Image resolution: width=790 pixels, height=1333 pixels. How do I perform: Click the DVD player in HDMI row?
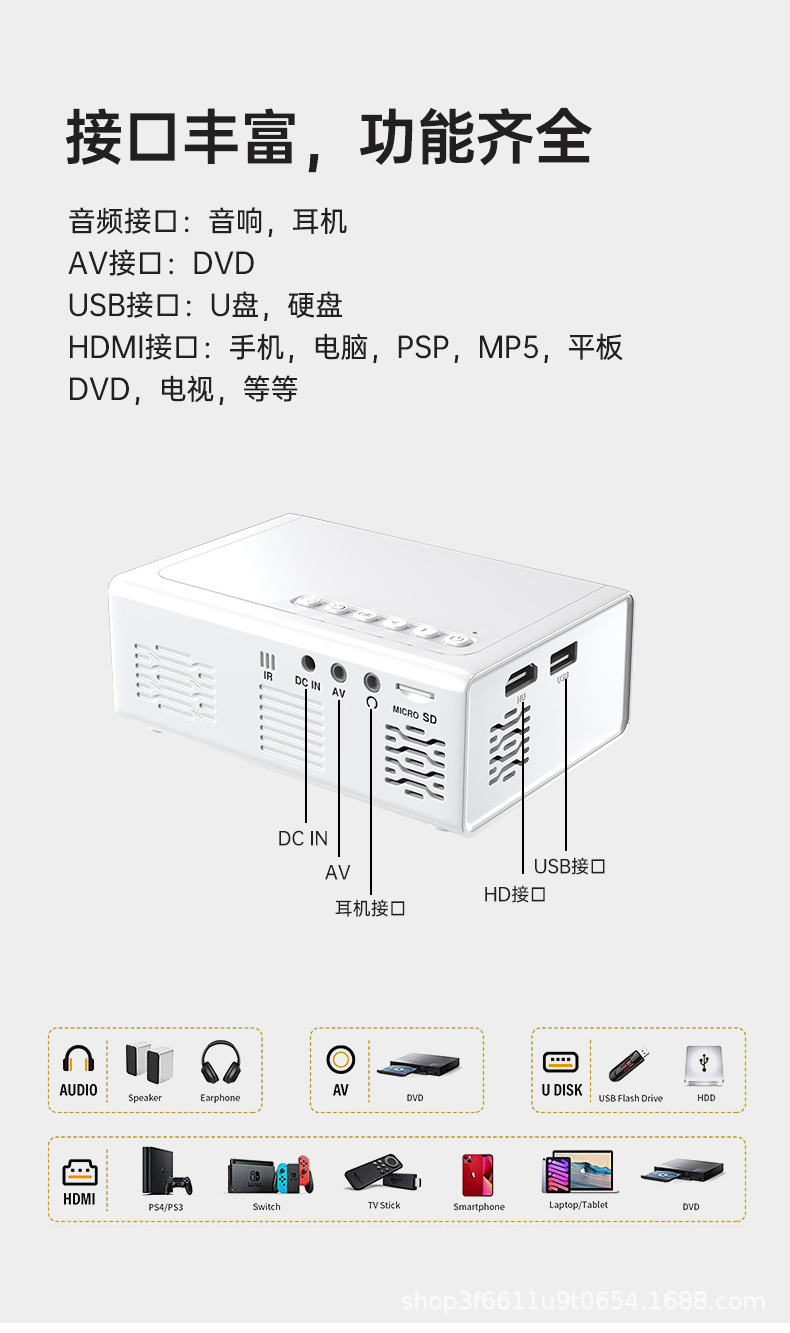click(690, 1174)
